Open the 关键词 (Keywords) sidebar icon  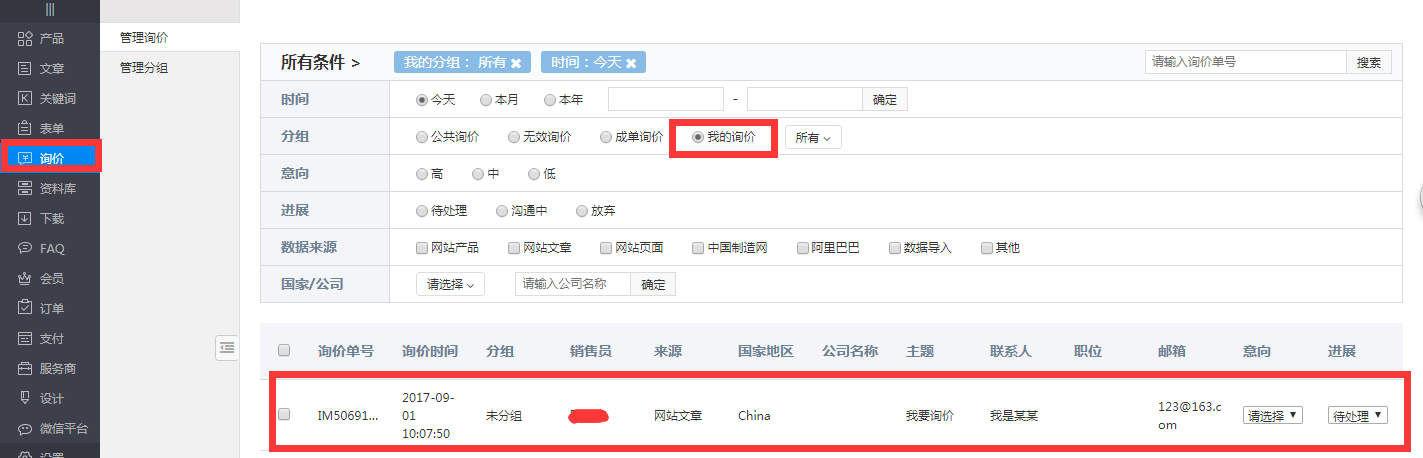click(26, 98)
